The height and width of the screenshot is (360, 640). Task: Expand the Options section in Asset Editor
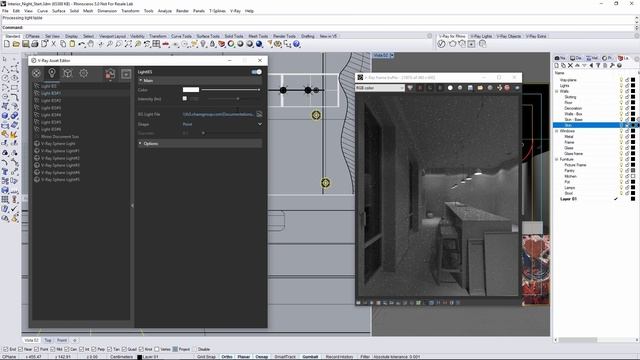point(140,143)
